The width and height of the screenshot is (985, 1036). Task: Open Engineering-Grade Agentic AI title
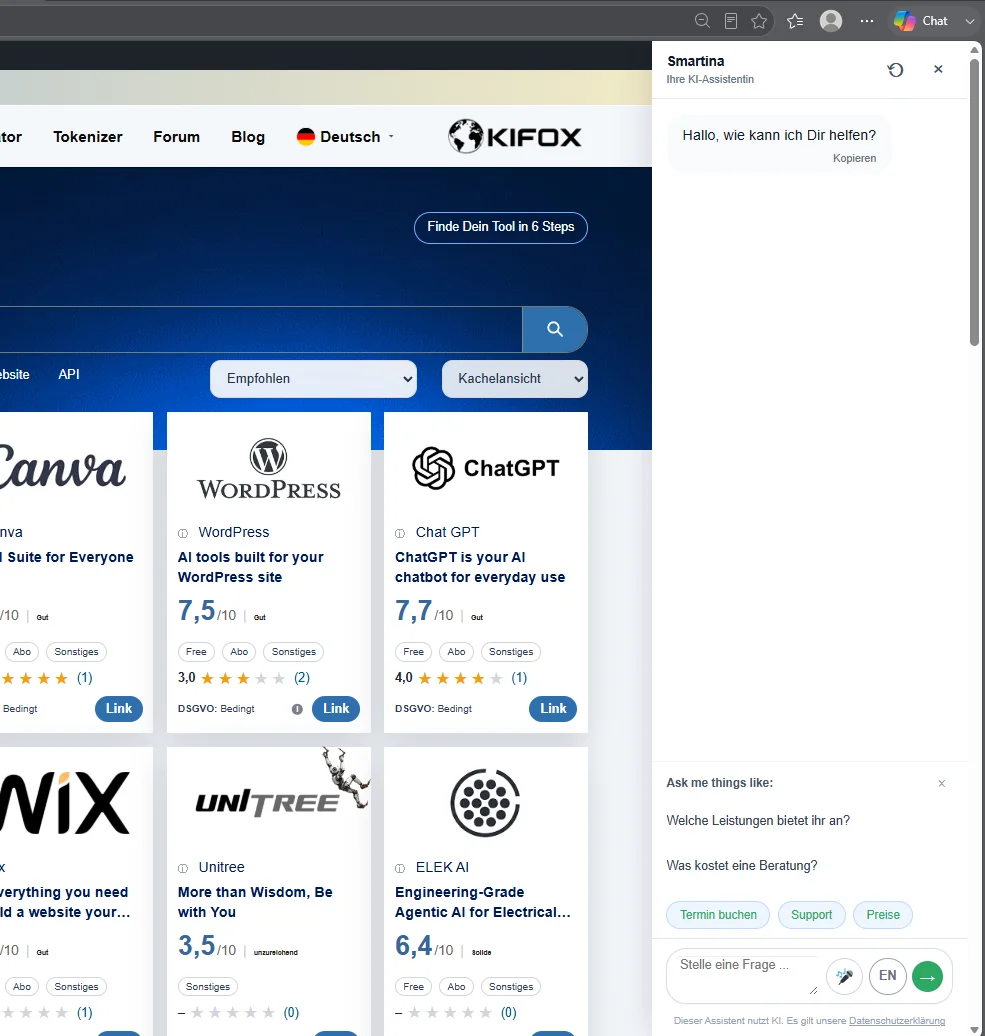pyautogui.click(x=483, y=902)
